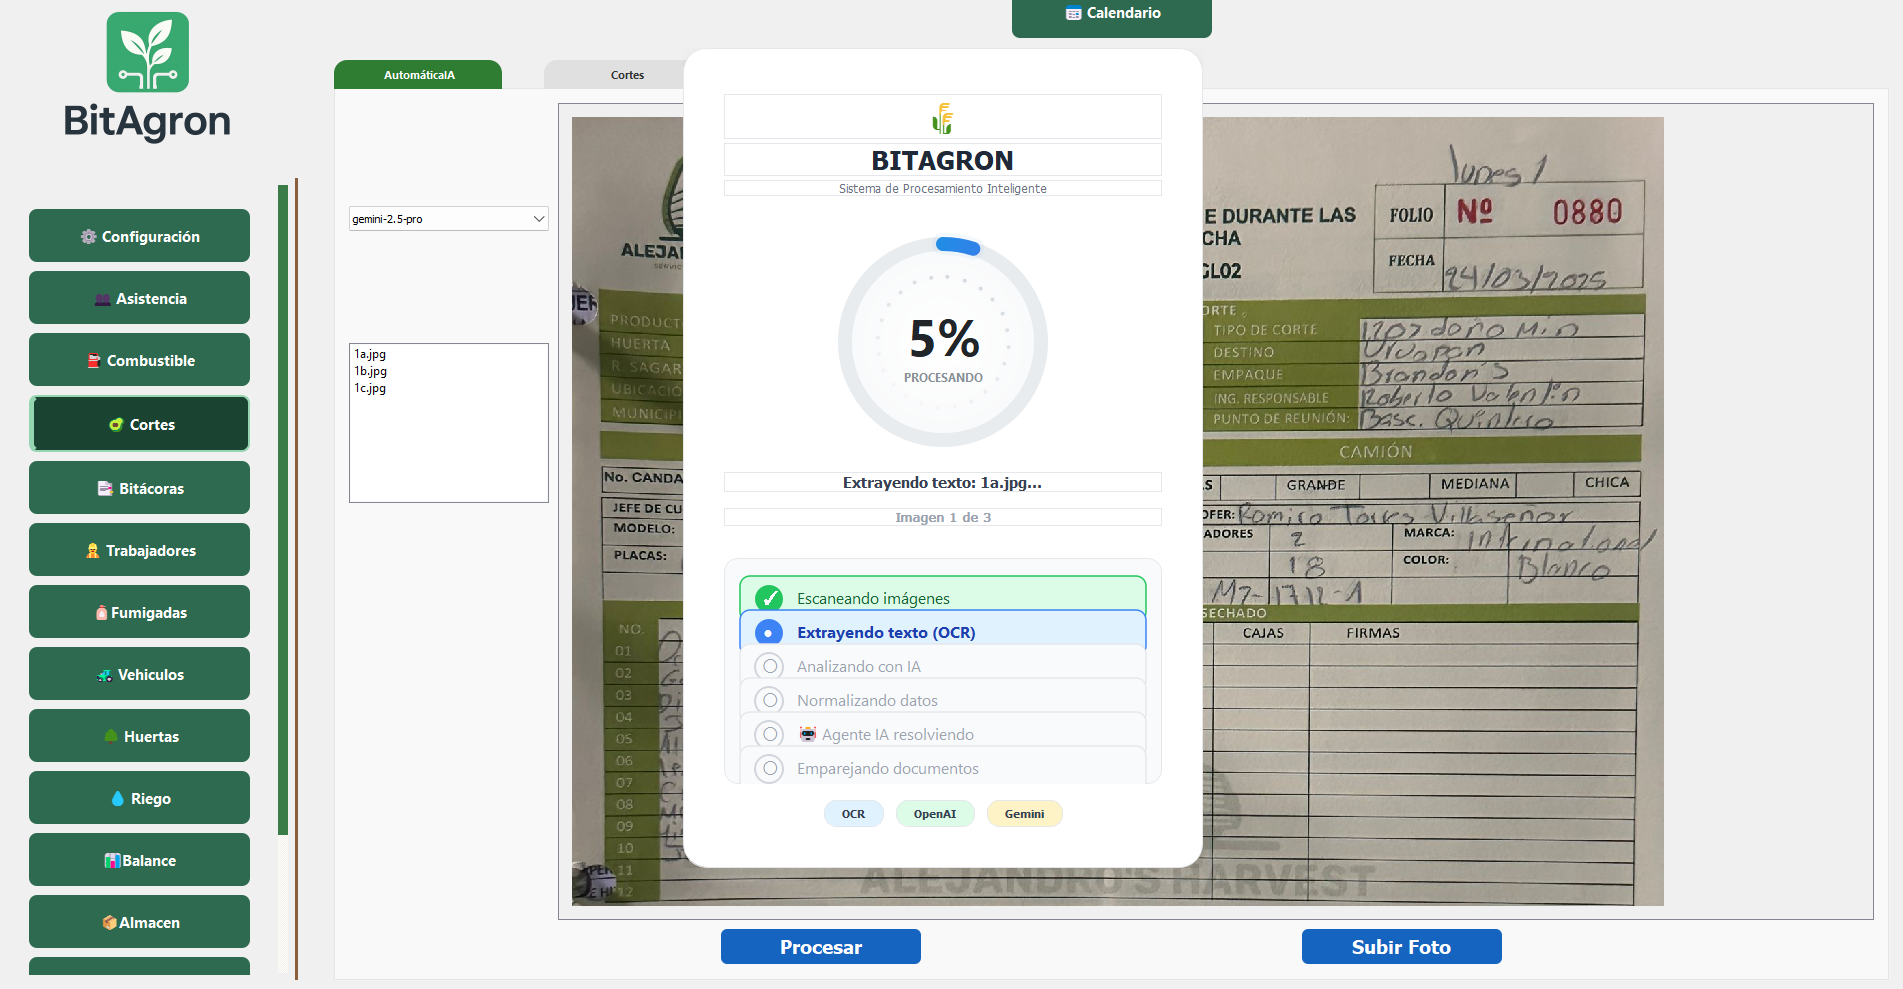The width and height of the screenshot is (1903, 989).
Task: Open the Huertas section
Action: [140, 736]
